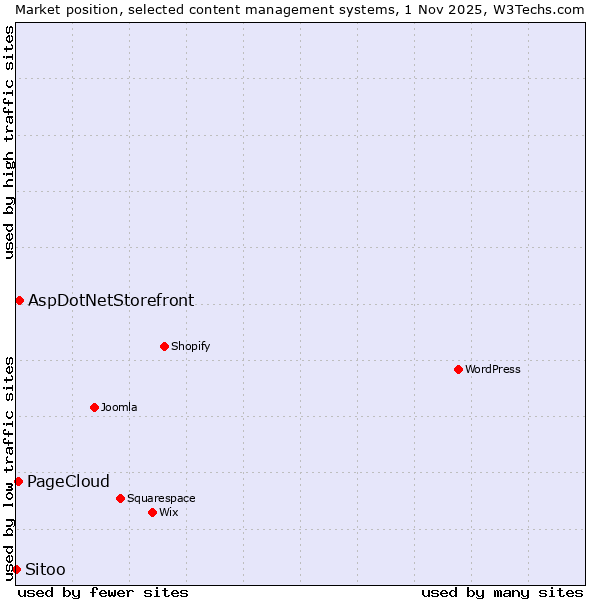The image size is (600, 600).
Task: Click the 'used by fewer sites' axis label
Action: coord(103,592)
